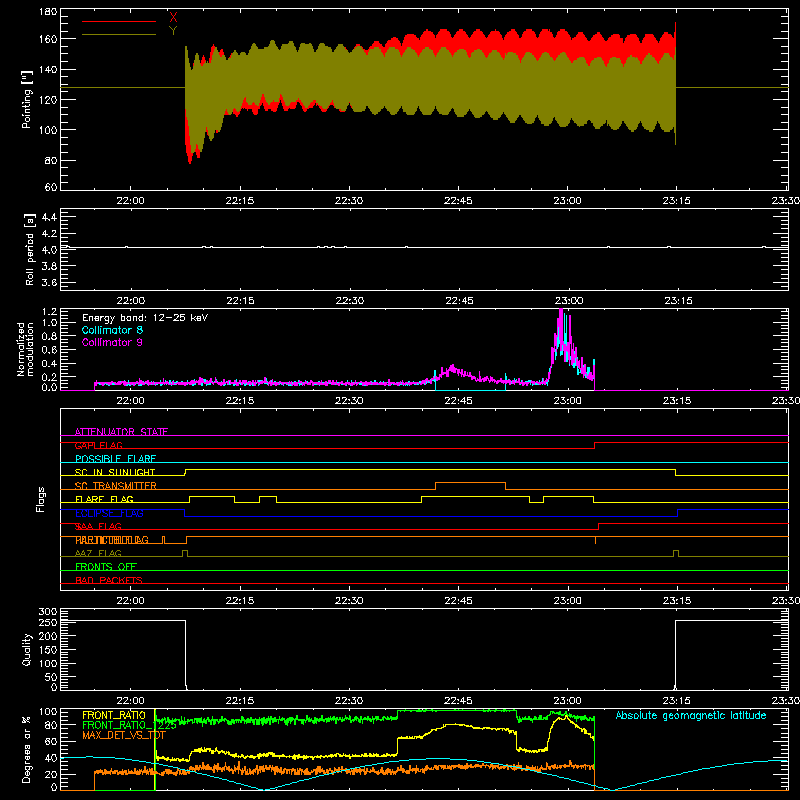Click the ATTENUATOR_STATE flag label
This screenshot has height=800, width=800.
[x=121, y=432]
